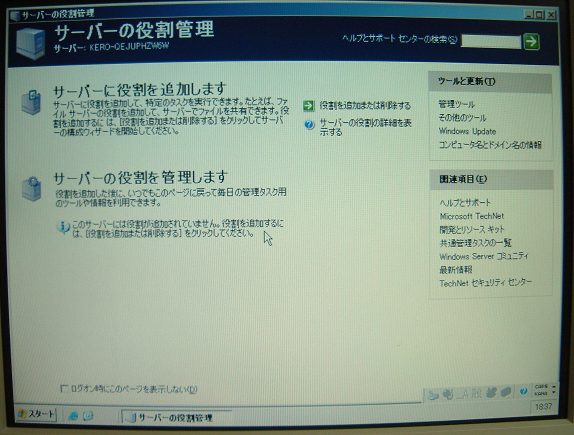Image resolution: width=574 pixels, height=435 pixels.
Task: Open the Windows Update link
Action: (x=467, y=131)
